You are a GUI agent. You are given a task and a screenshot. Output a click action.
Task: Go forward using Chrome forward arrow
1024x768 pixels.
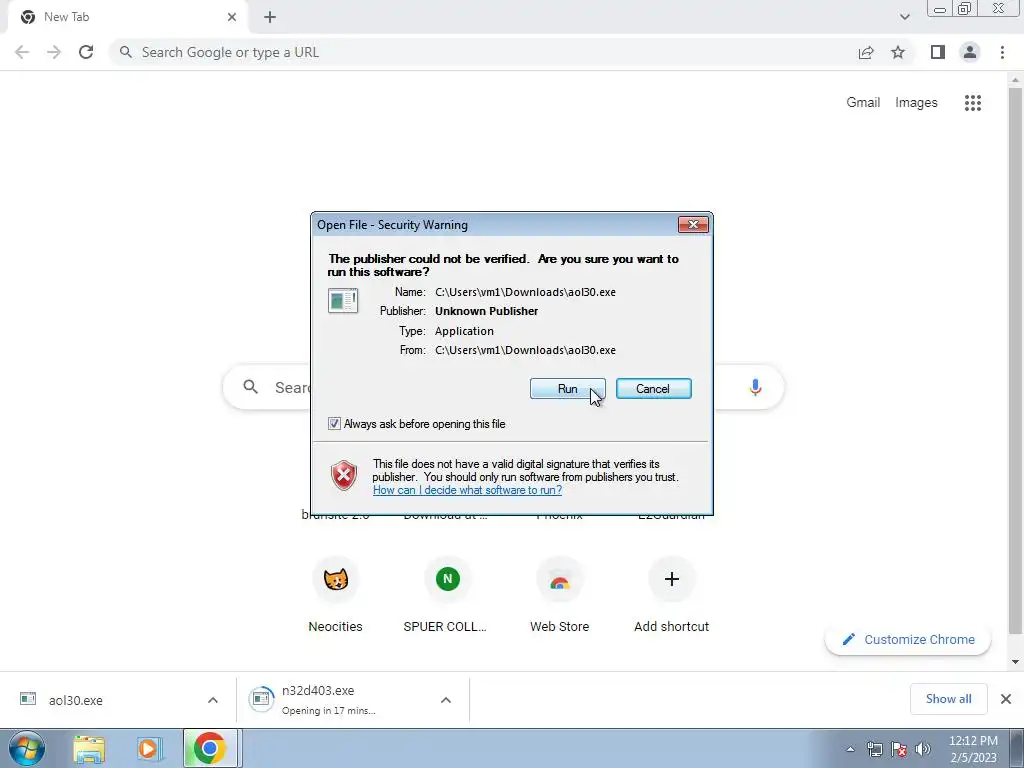[x=54, y=52]
